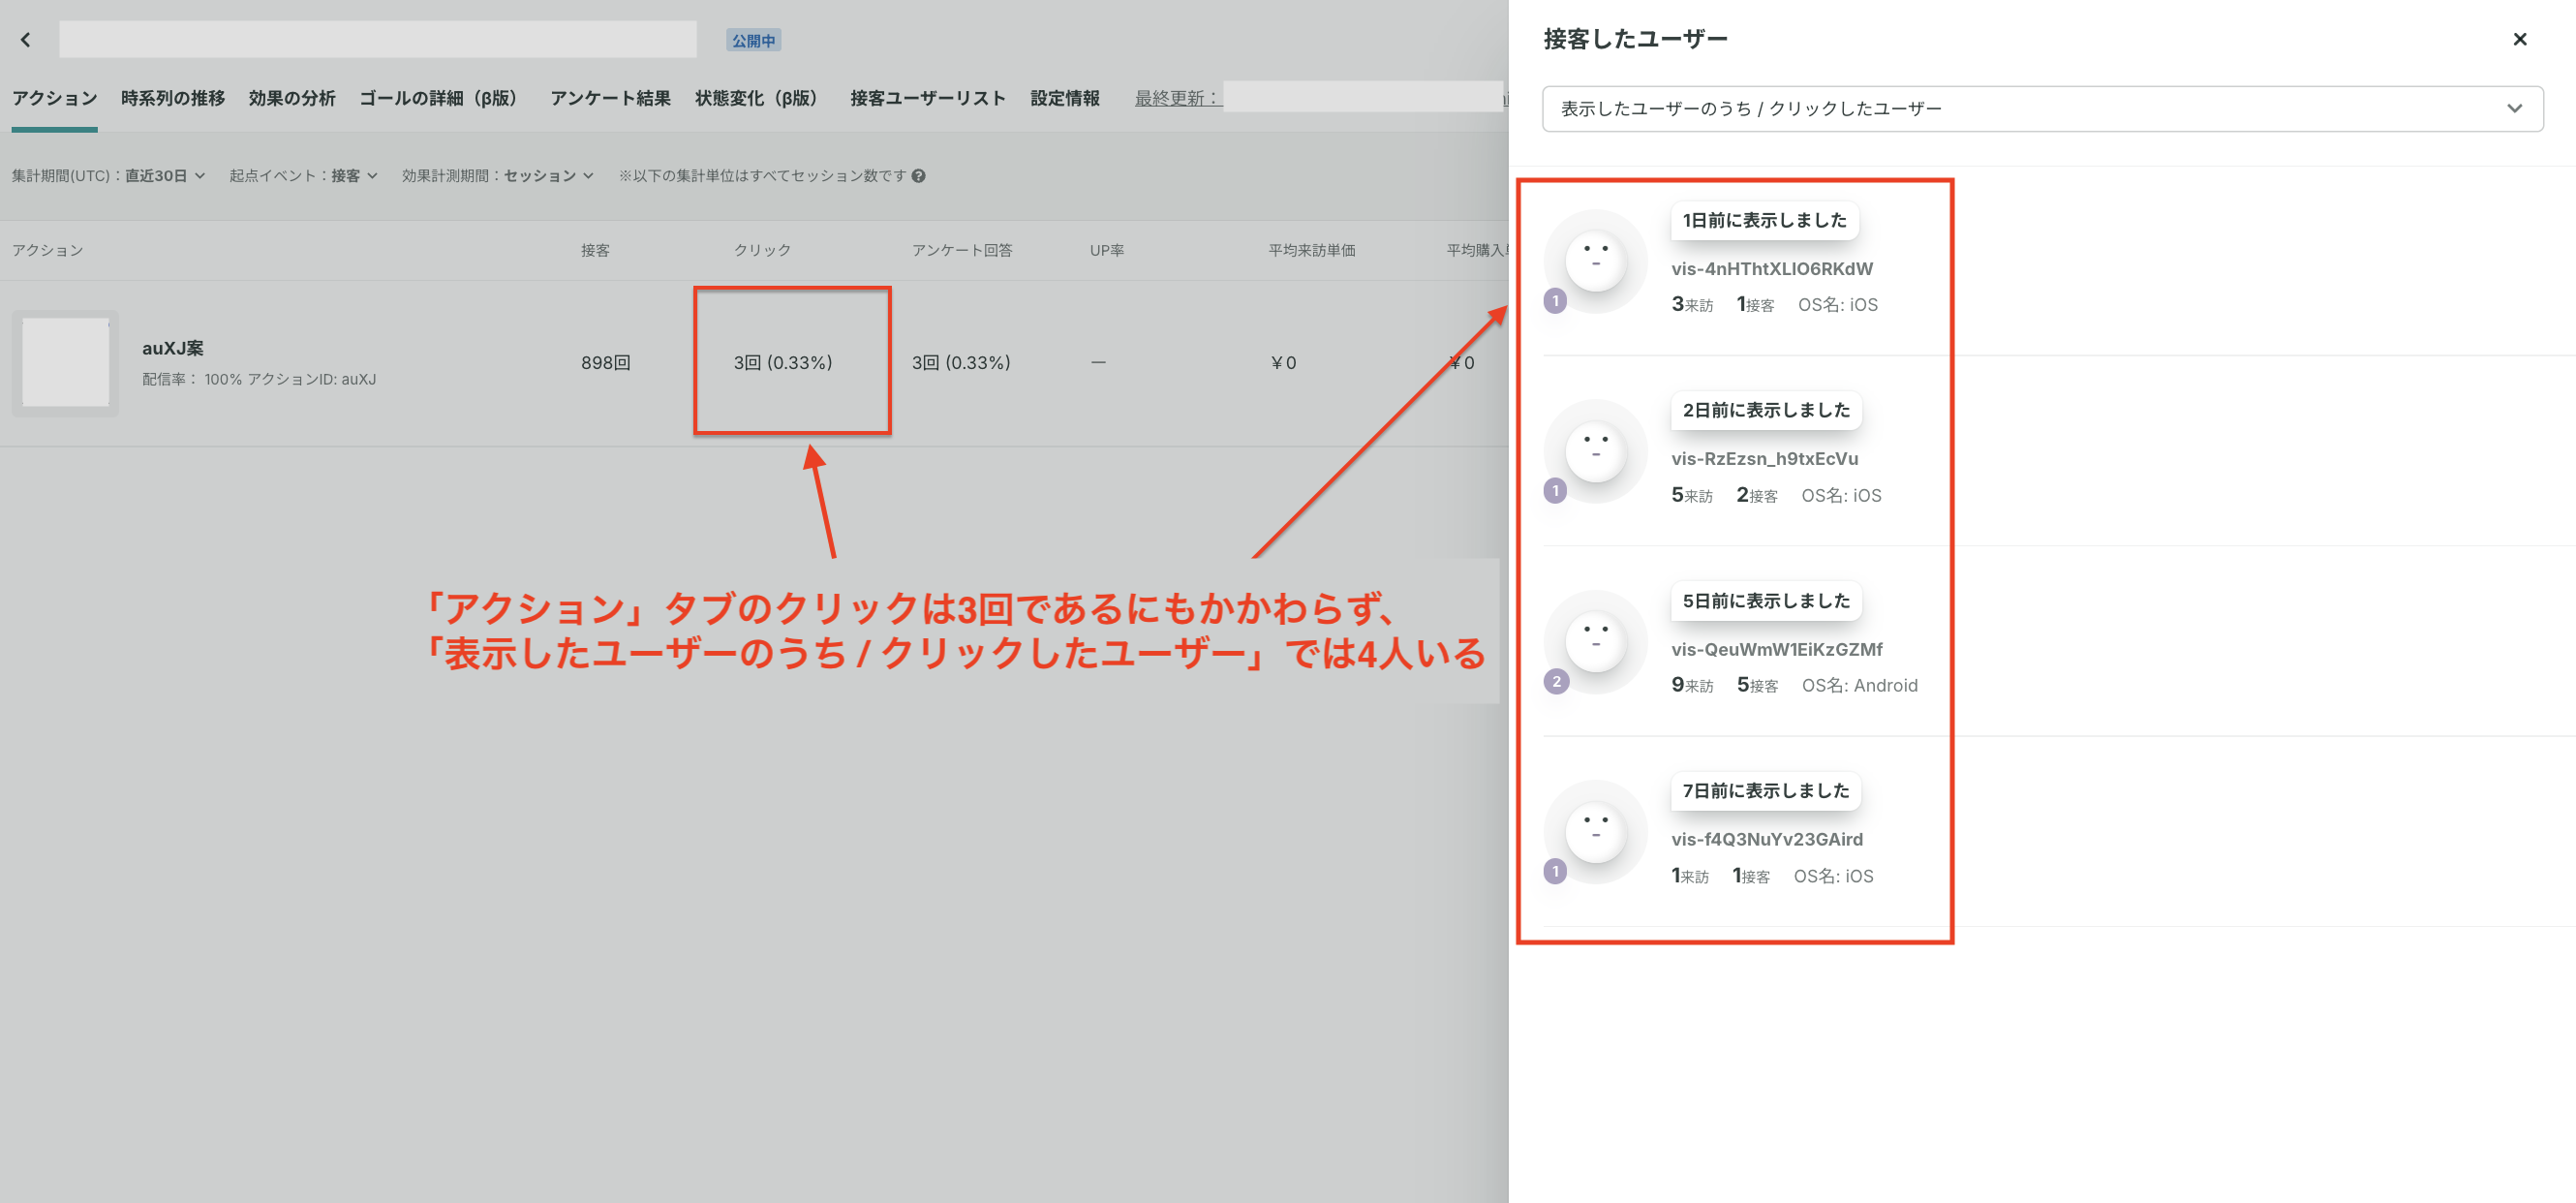Open the 接客ユーザーリスト tab
Viewport: 2576px width, 1203px height.
tap(927, 98)
